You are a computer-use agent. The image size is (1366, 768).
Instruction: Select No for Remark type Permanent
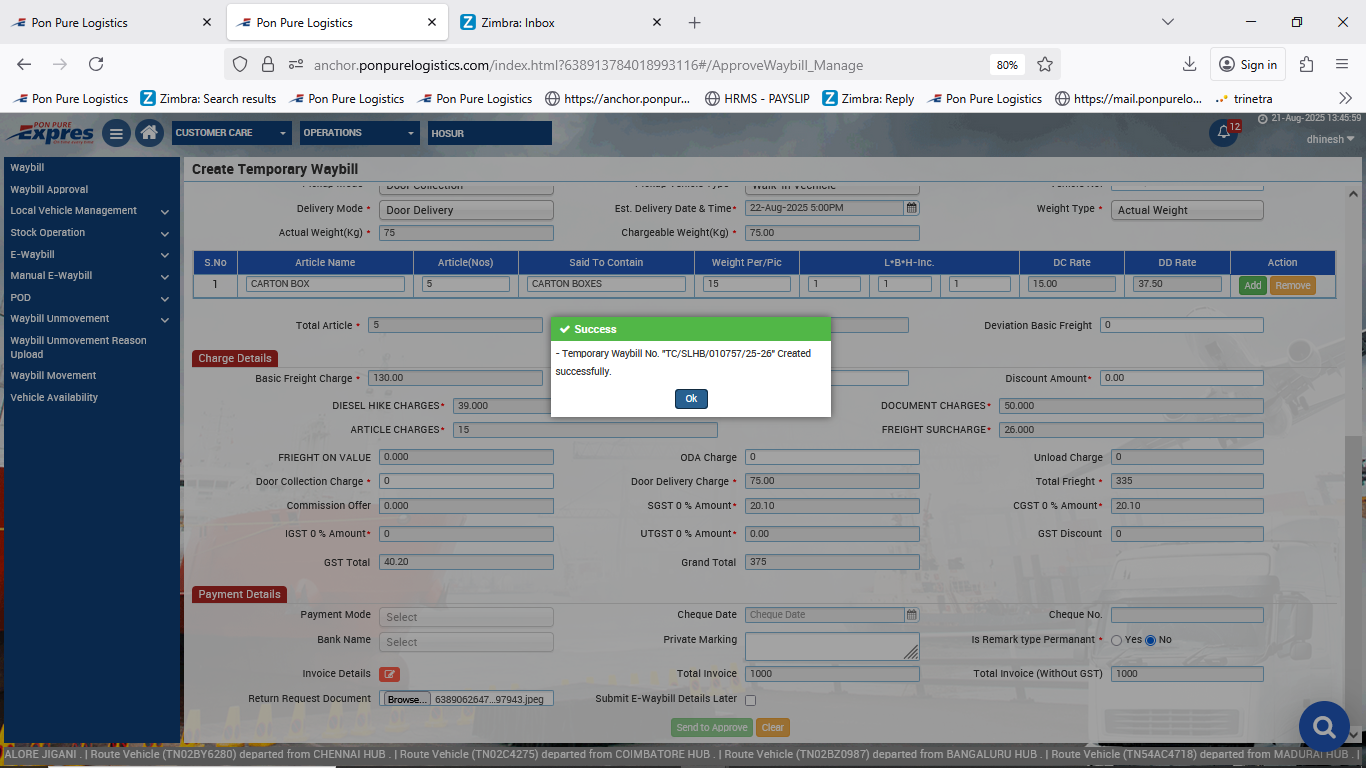tap(1150, 640)
